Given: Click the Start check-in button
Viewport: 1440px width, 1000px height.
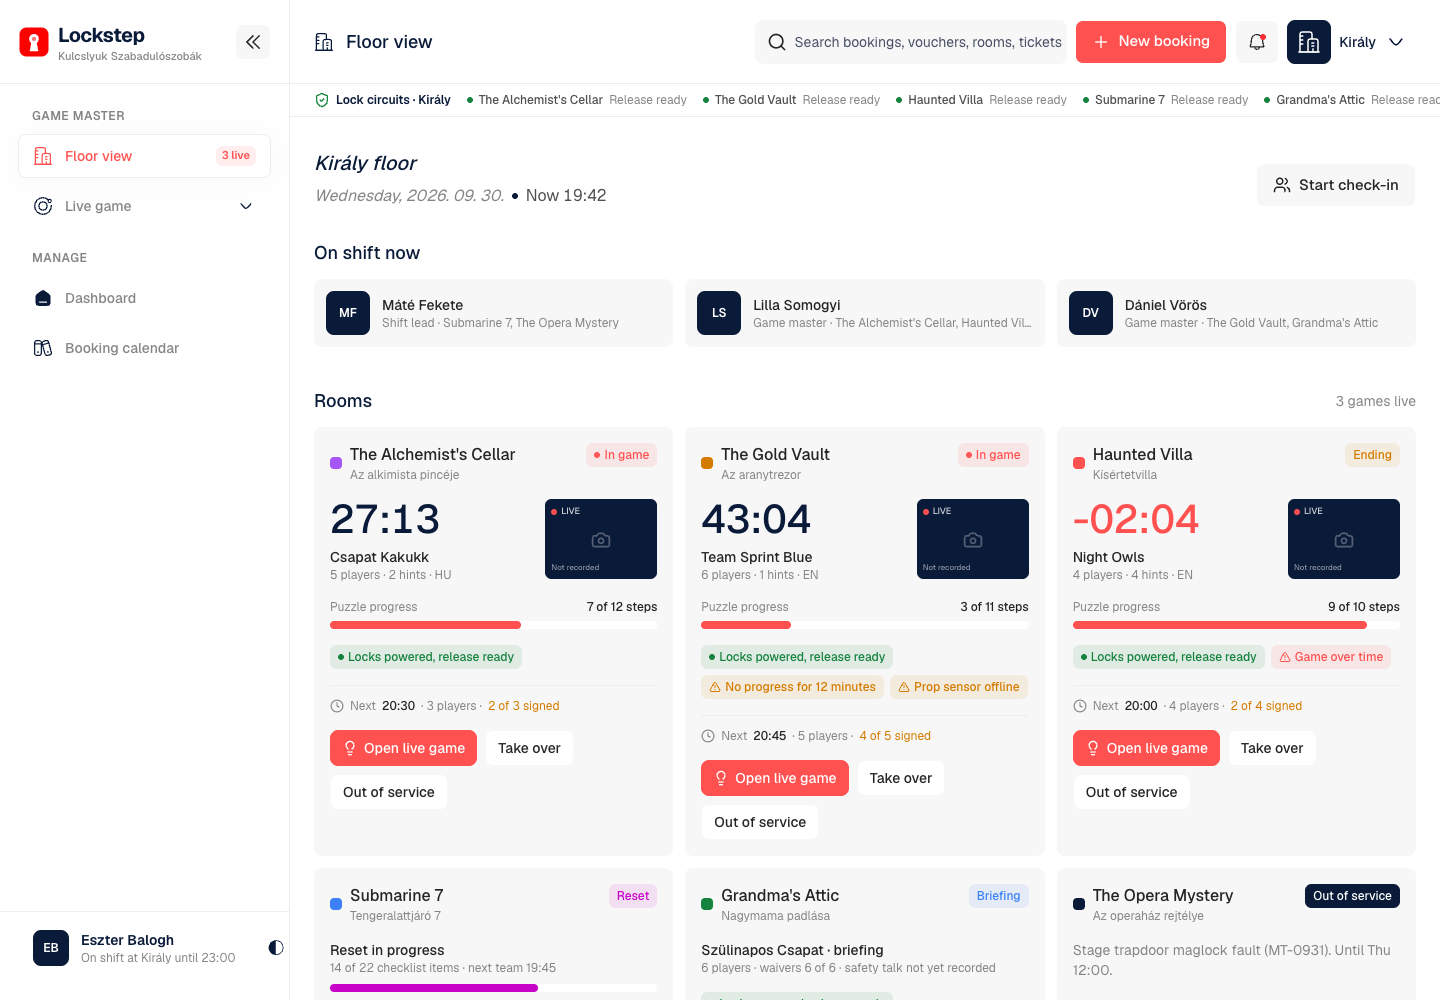Looking at the screenshot, I should click(x=1335, y=185).
